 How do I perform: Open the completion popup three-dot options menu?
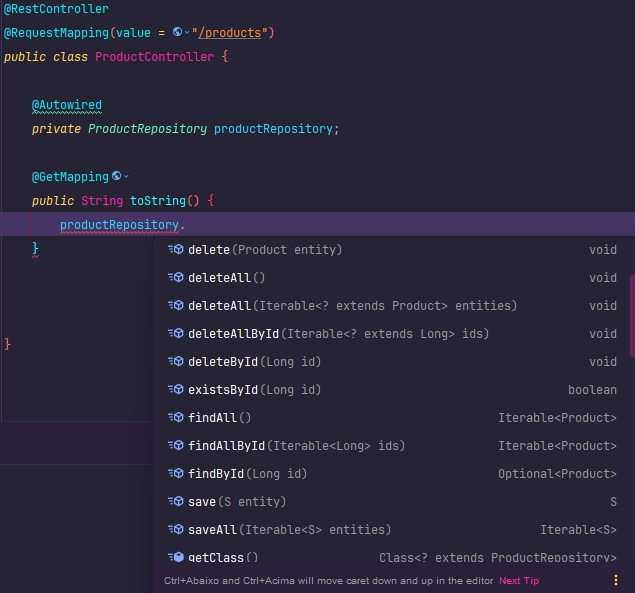coord(616,580)
